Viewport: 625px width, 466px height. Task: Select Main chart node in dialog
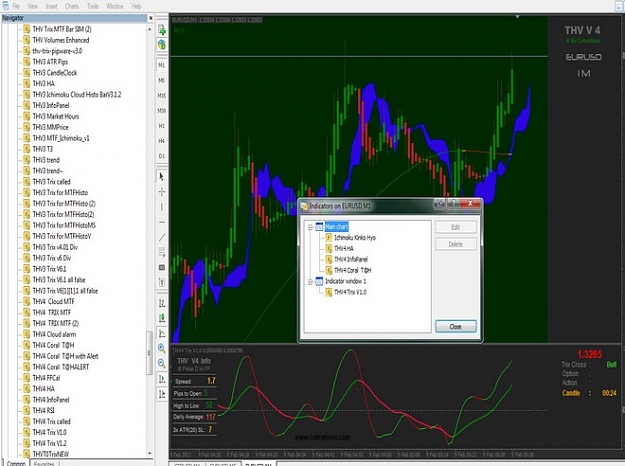click(337, 227)
